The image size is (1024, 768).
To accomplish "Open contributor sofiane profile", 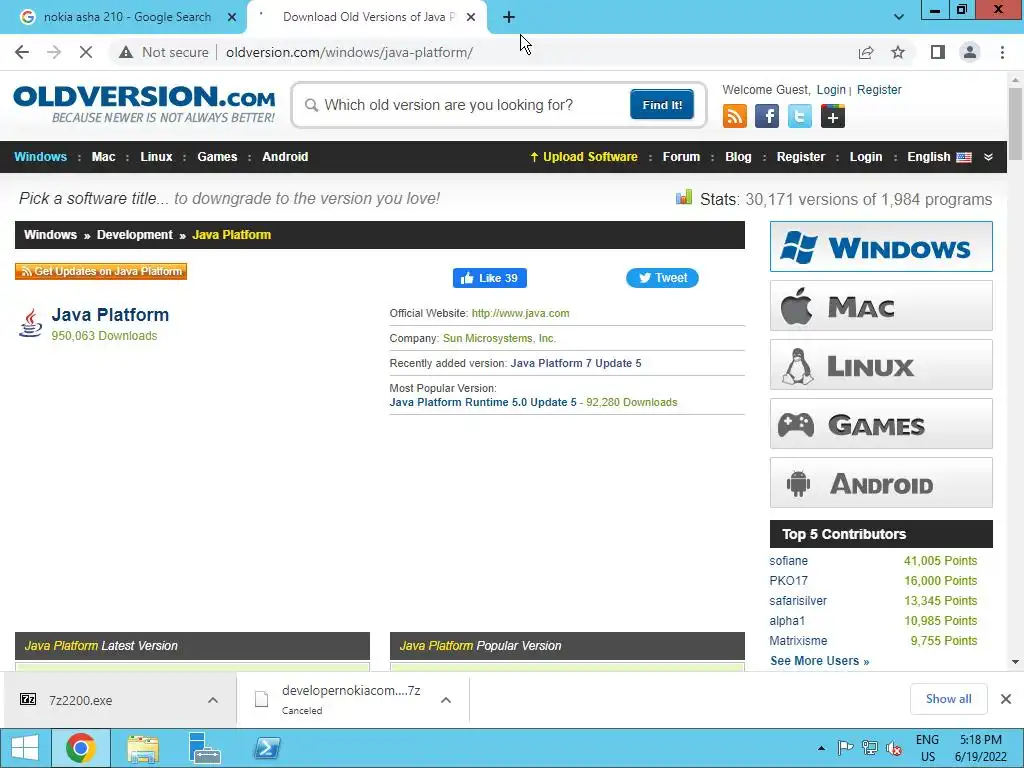I will [788, 561].
